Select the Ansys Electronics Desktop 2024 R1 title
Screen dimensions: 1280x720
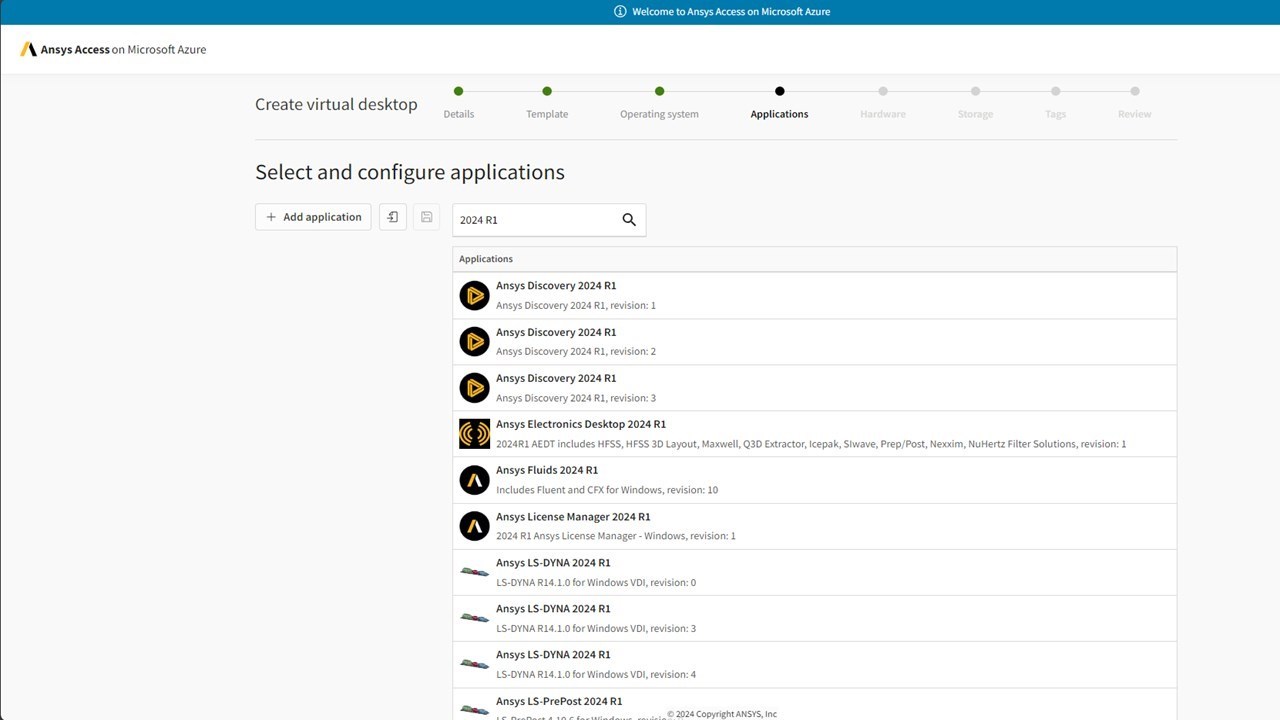[x=581, y=424]
